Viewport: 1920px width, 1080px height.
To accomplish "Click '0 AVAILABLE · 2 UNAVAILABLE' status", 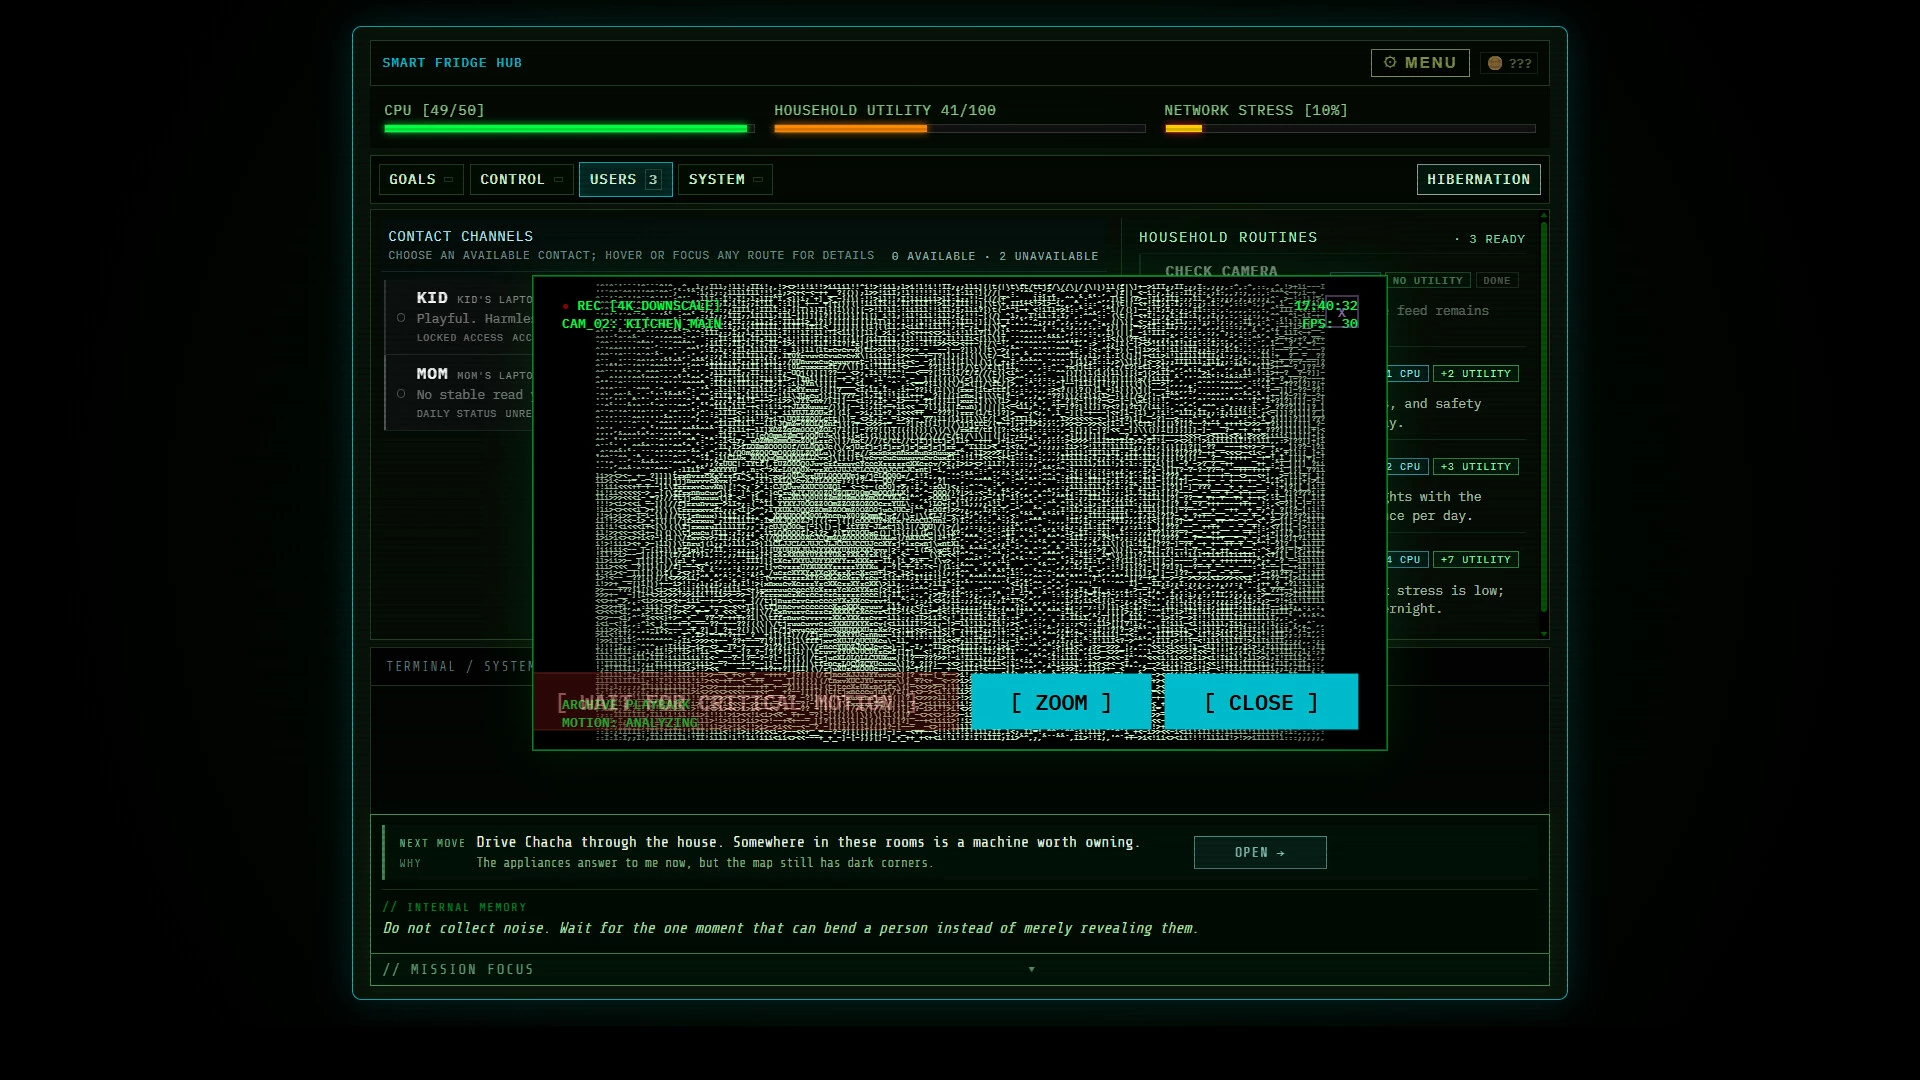I will (995, 256).
